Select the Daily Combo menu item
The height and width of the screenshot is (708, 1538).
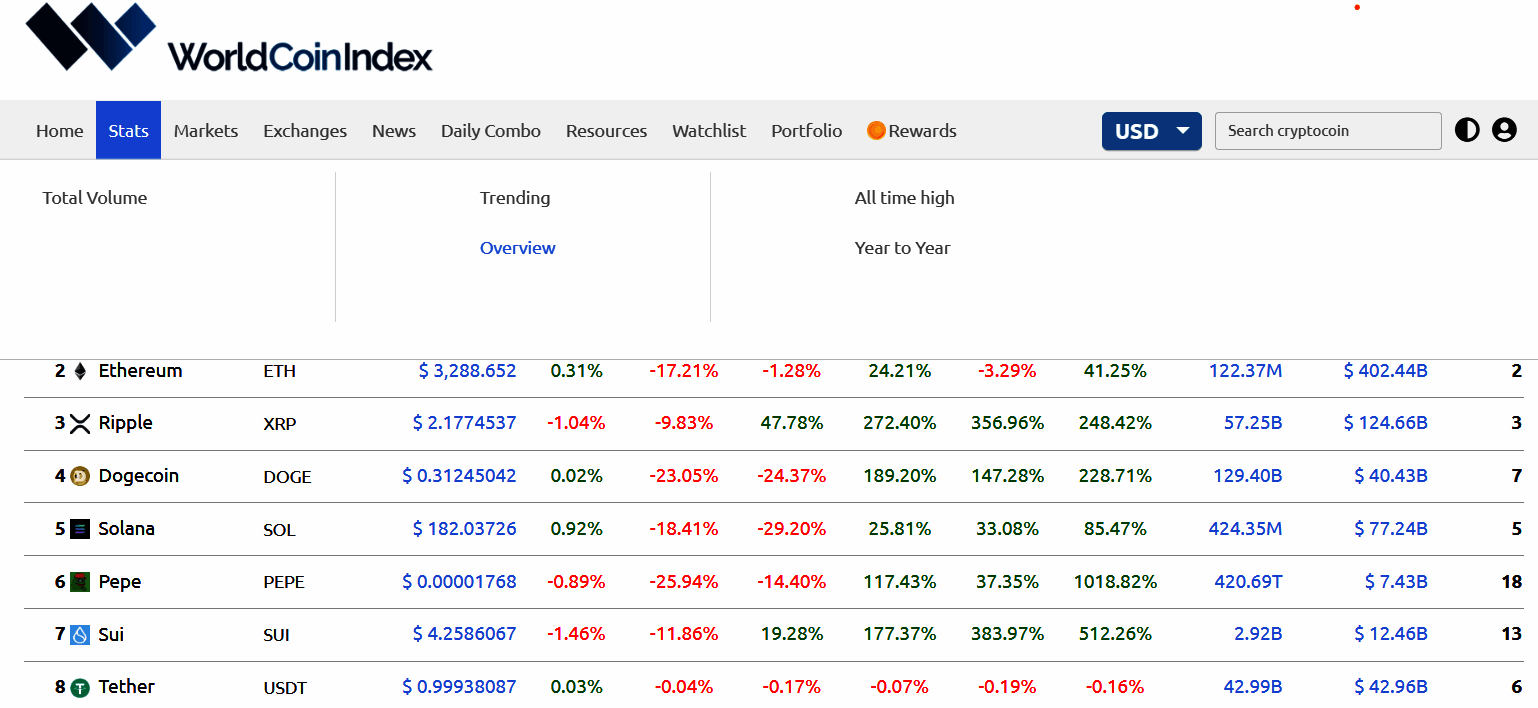[490, 130]
